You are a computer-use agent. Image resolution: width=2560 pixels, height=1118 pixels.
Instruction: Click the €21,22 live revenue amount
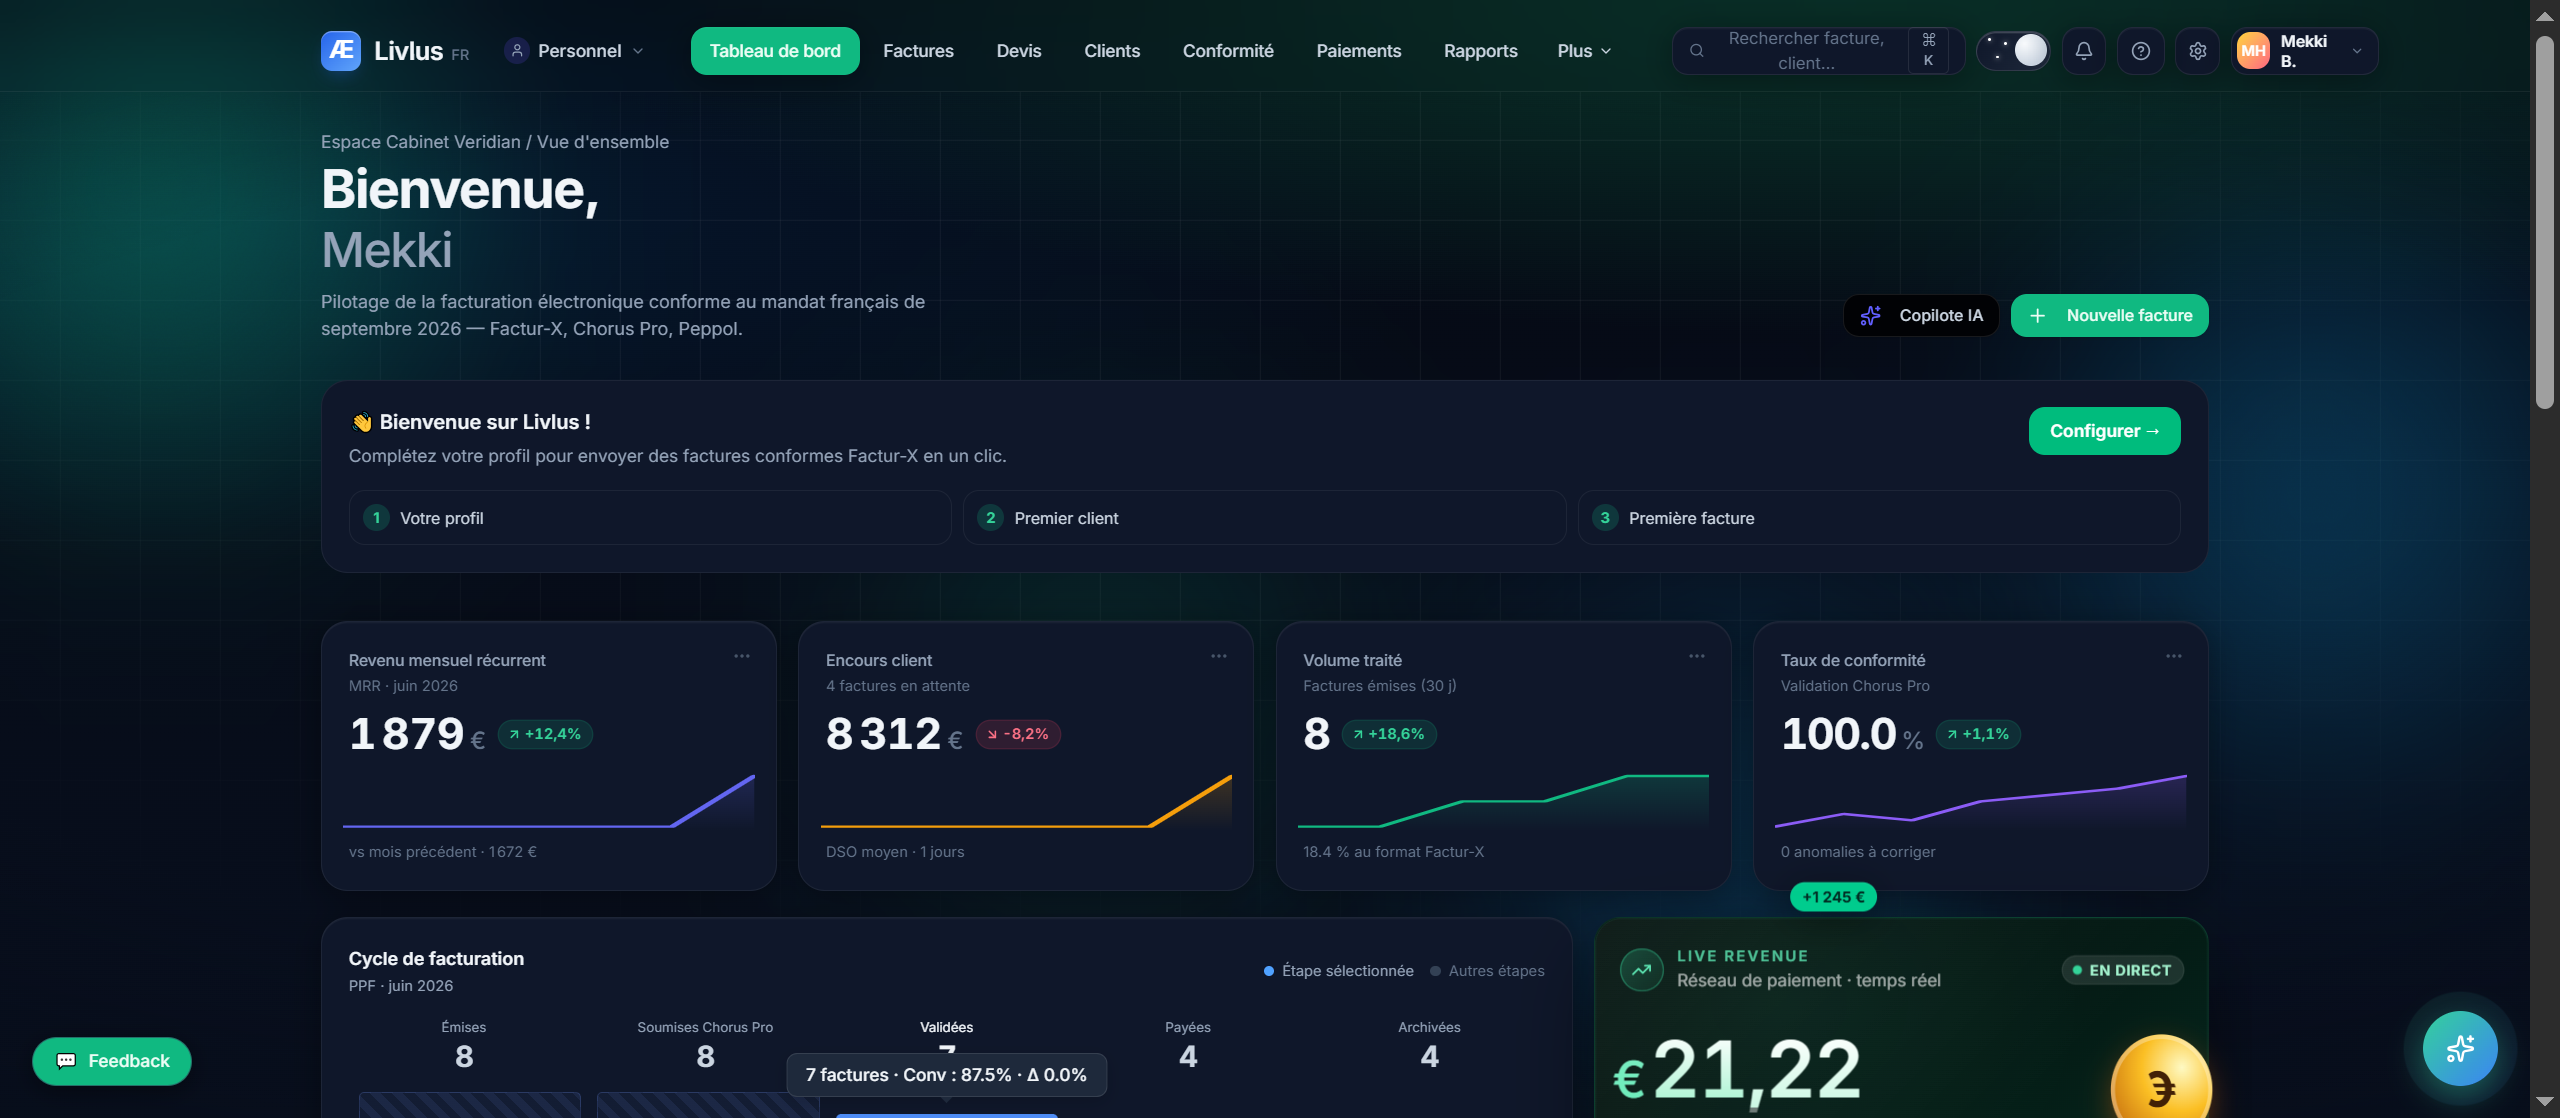point(1737,1072)
